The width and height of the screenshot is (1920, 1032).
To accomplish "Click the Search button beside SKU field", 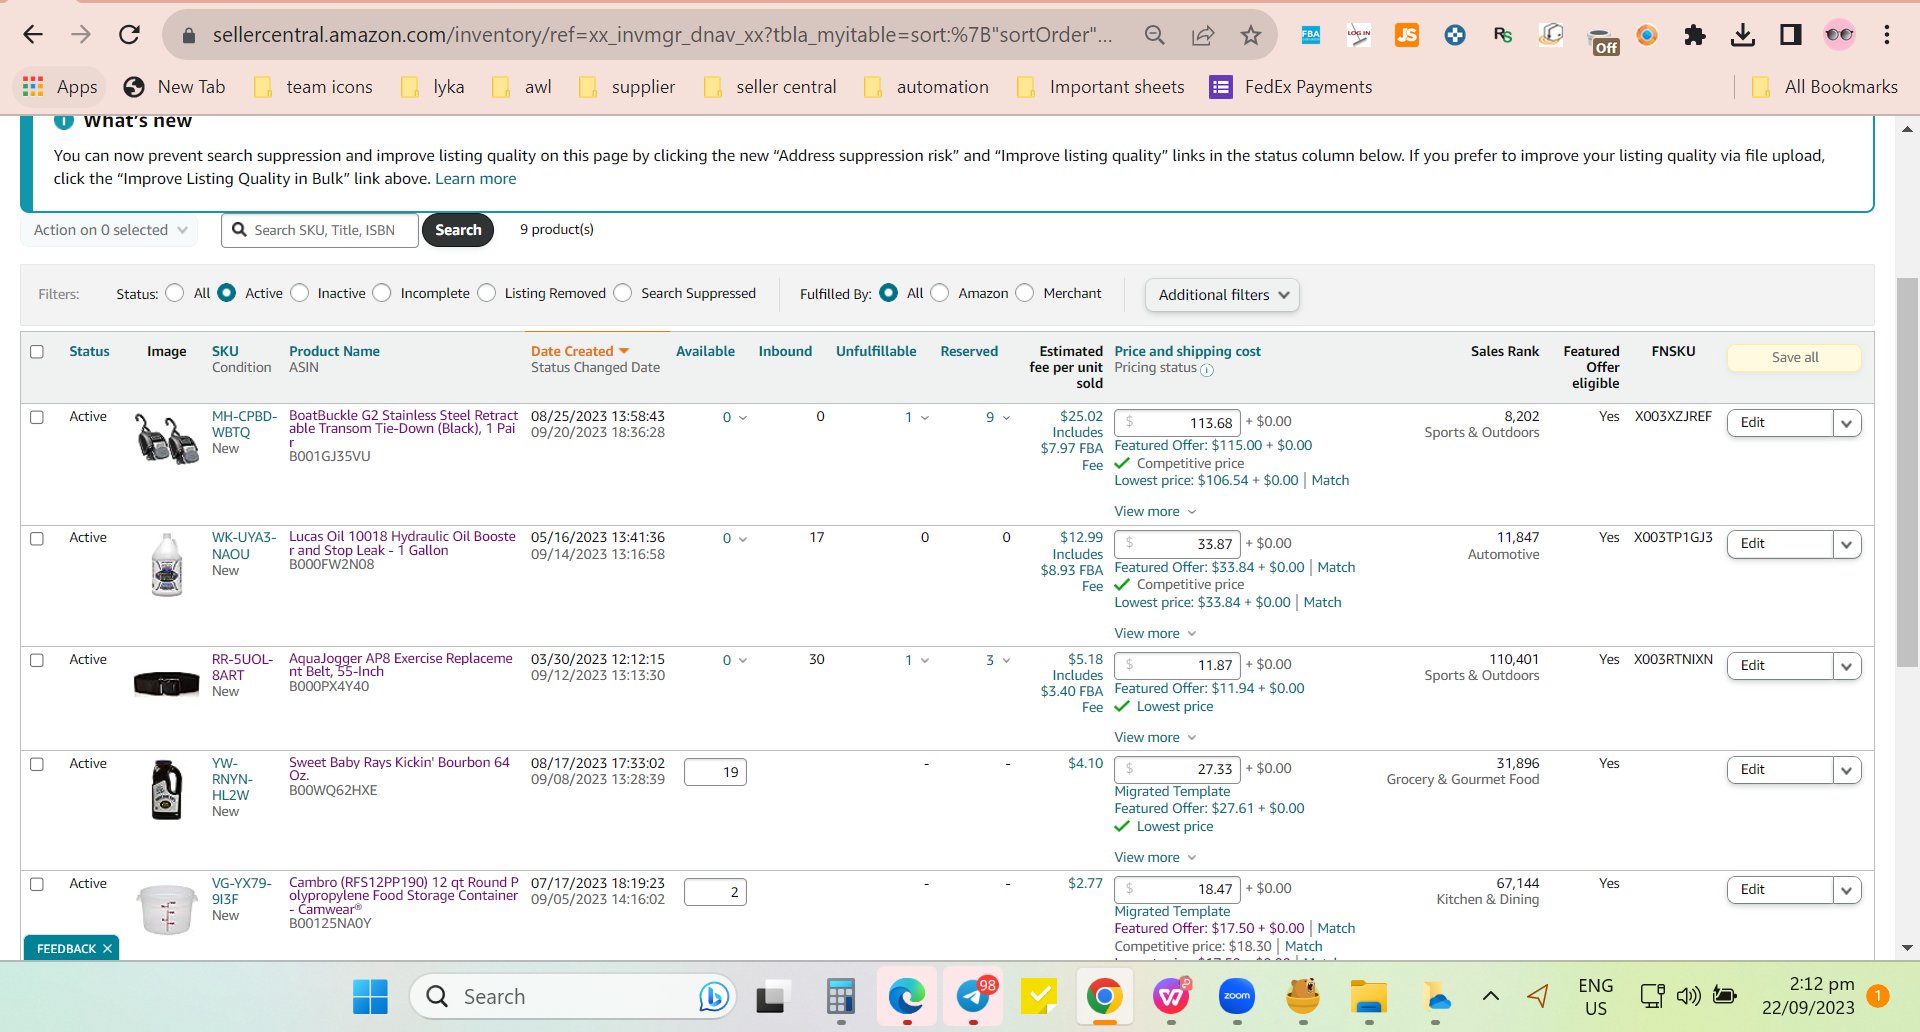I will (458, 230).
